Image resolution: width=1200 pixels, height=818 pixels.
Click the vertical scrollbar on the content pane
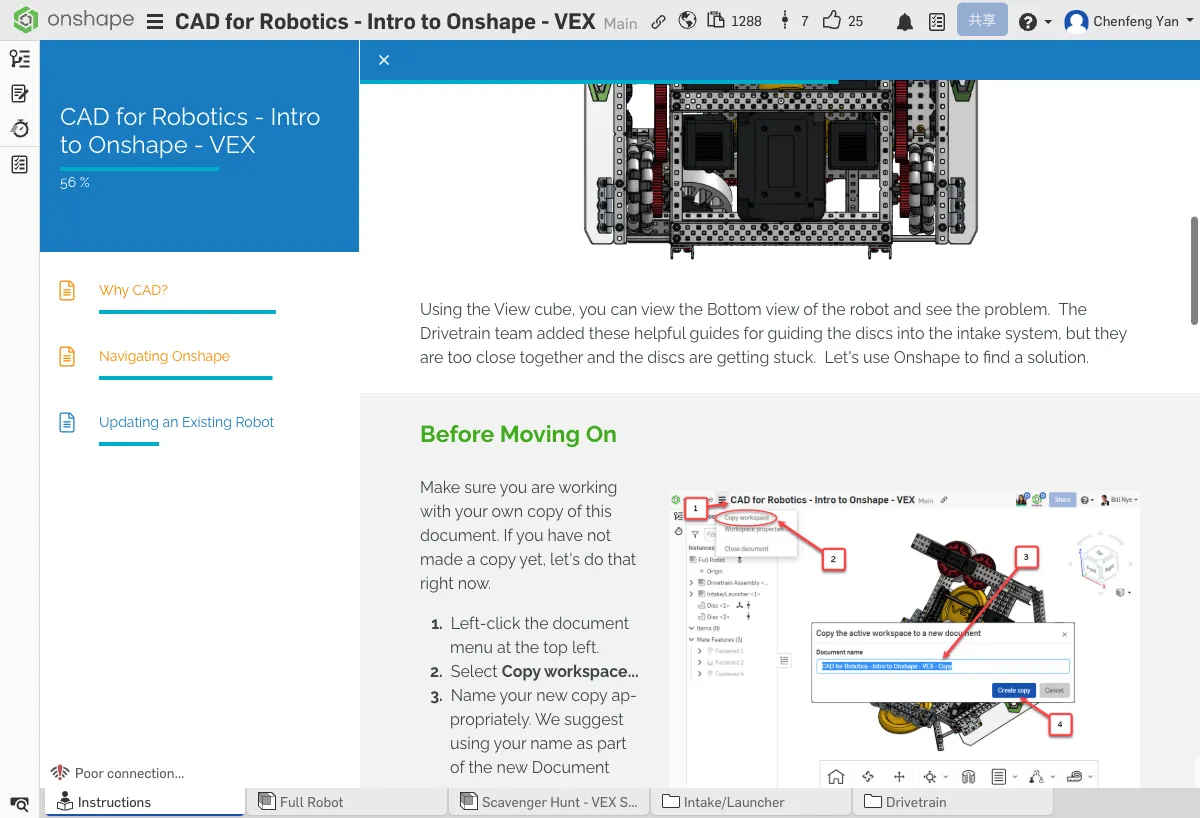click(x=1193, y=270)
